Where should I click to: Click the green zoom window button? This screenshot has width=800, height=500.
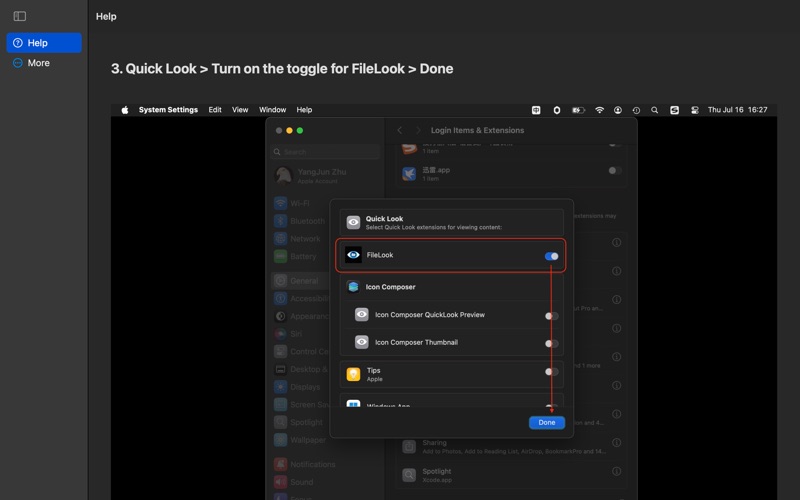tap(300, 131)
